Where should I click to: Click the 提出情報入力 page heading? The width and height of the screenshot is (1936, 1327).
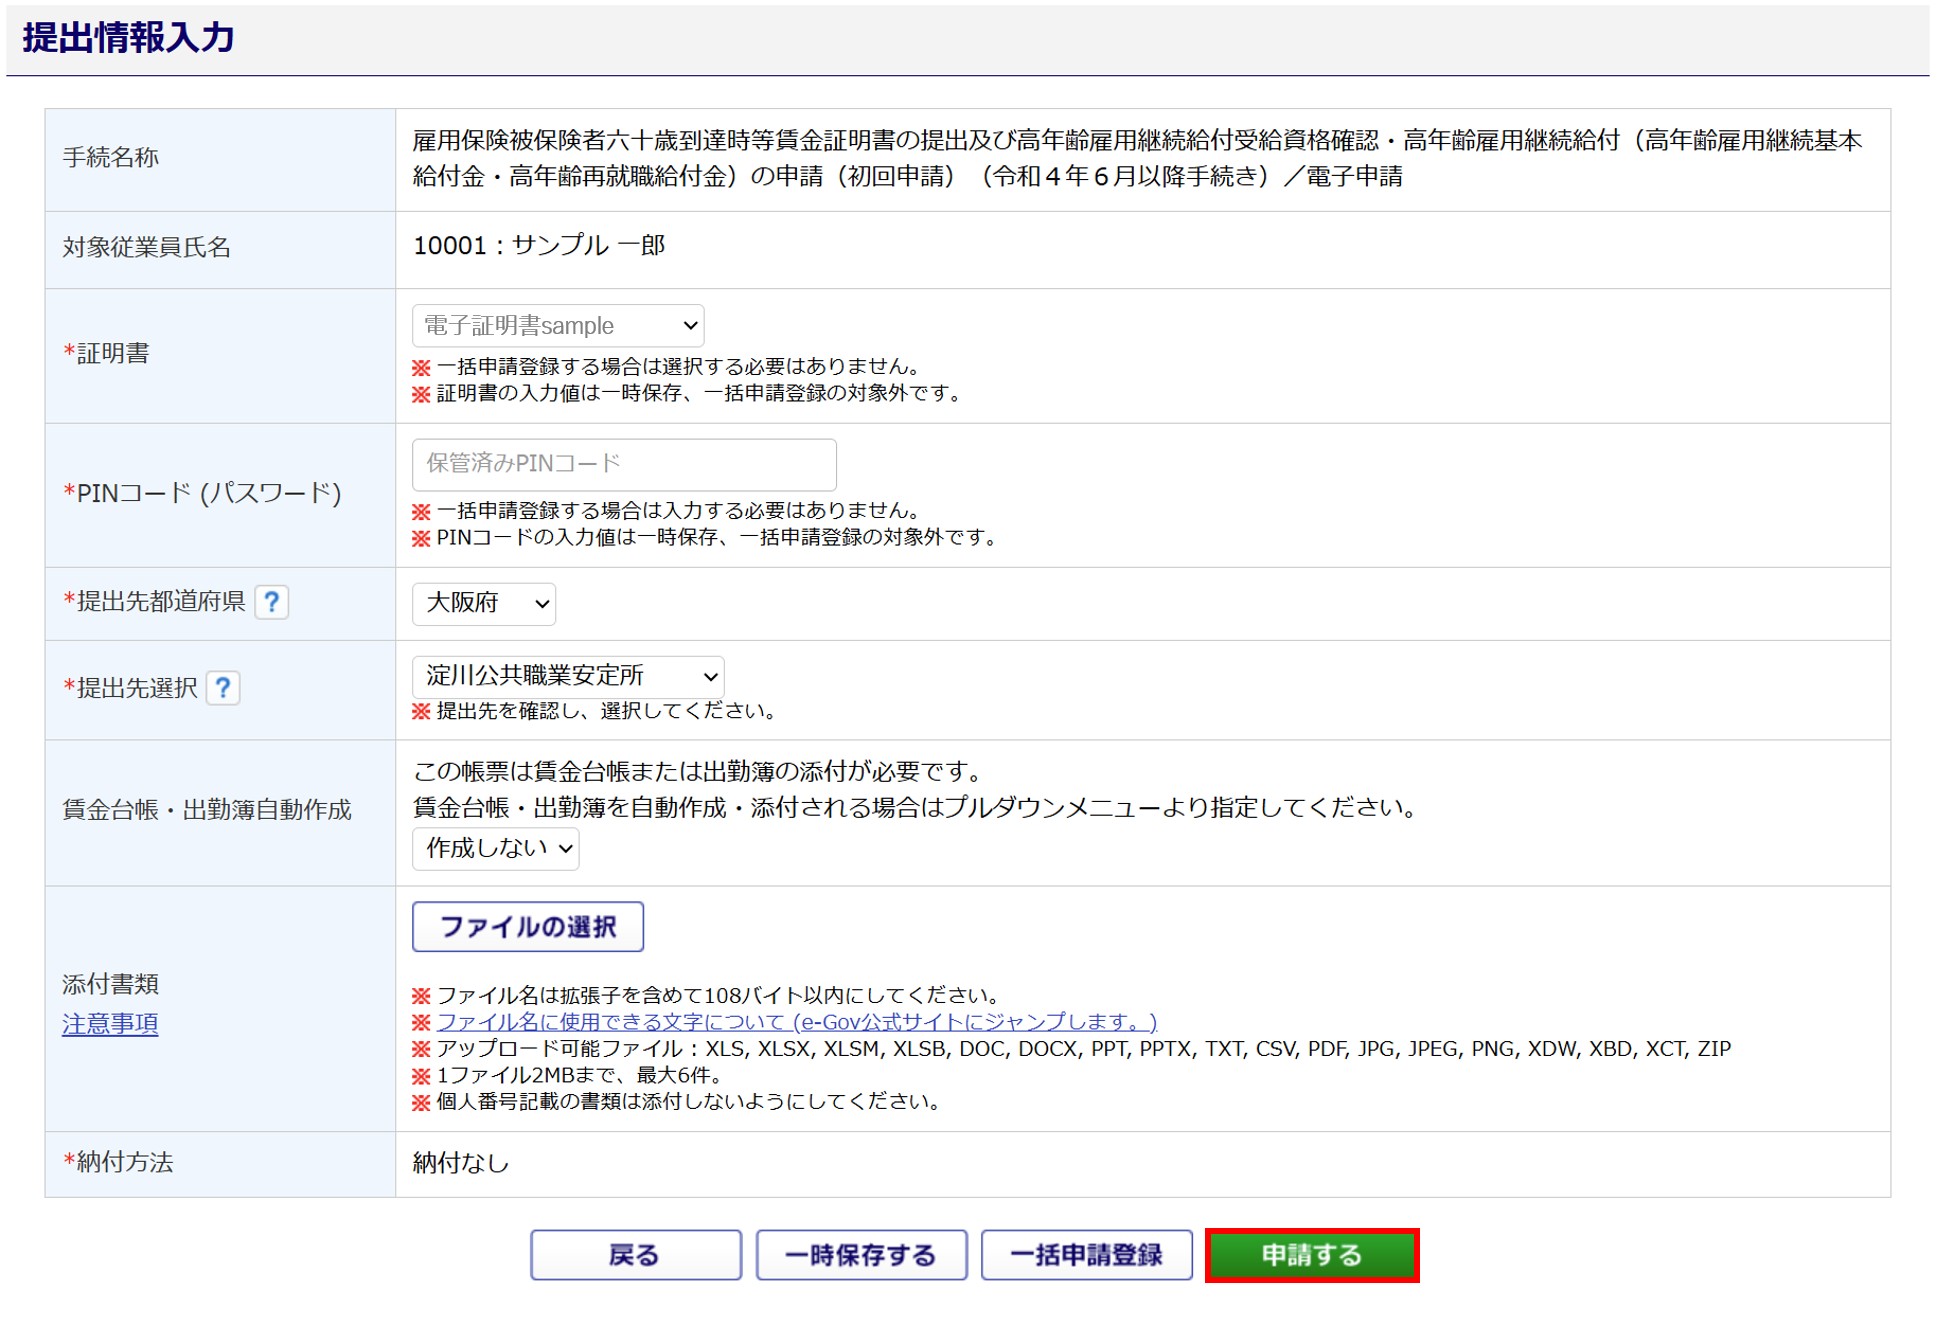pos(128,38)
